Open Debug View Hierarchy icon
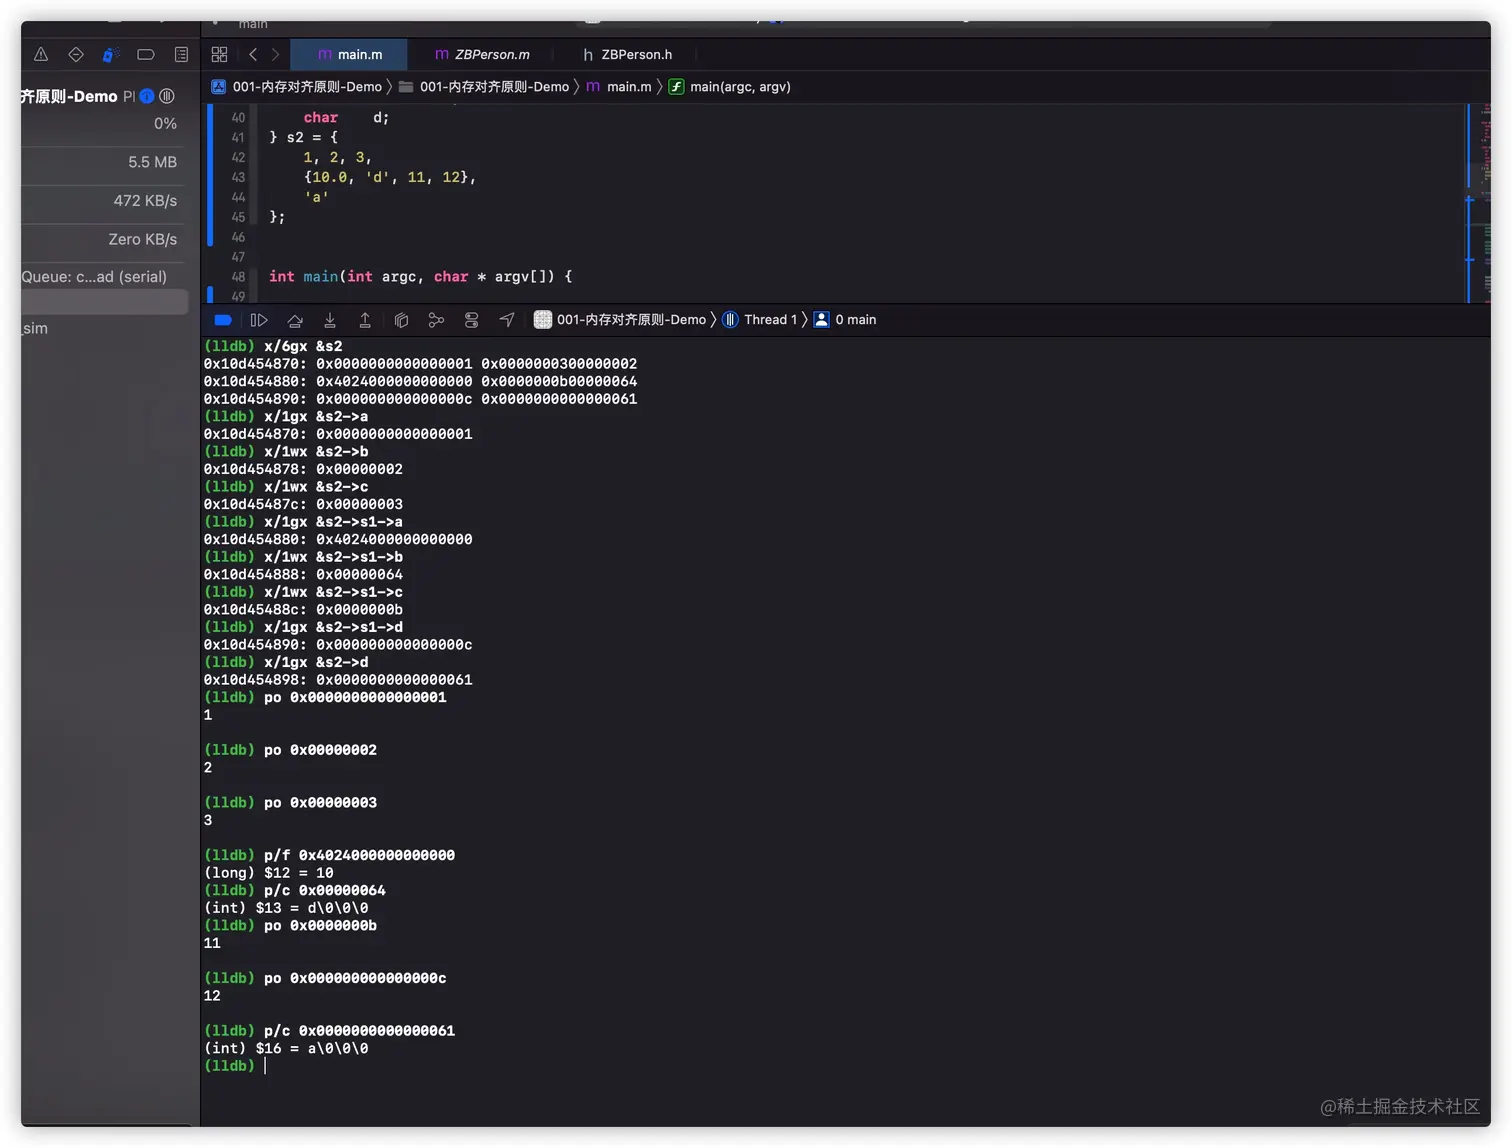Image resolution: width=1512 pixels, height=1148 pixels. (x=401, y=320)
